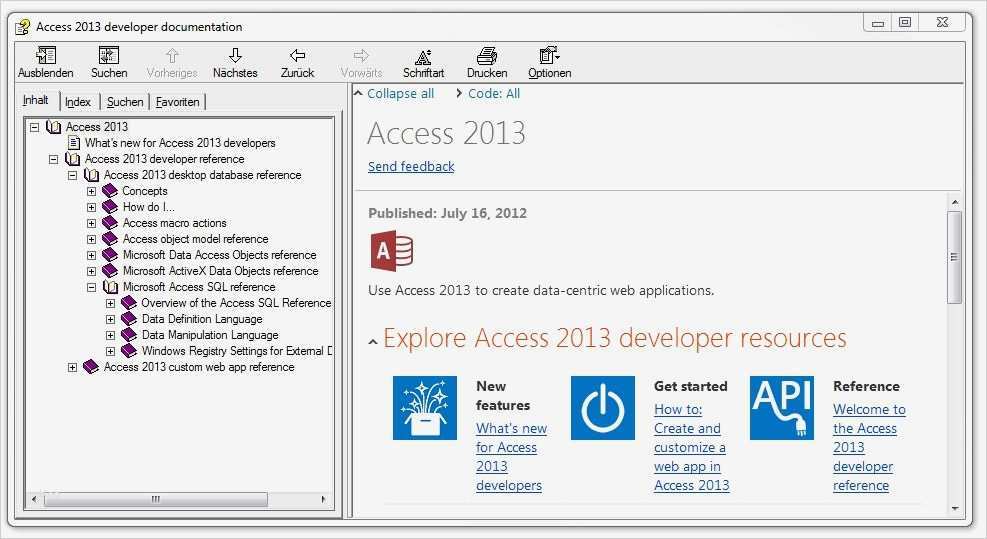Click the Access 2013 open book root icon

[x=54, y=127]
